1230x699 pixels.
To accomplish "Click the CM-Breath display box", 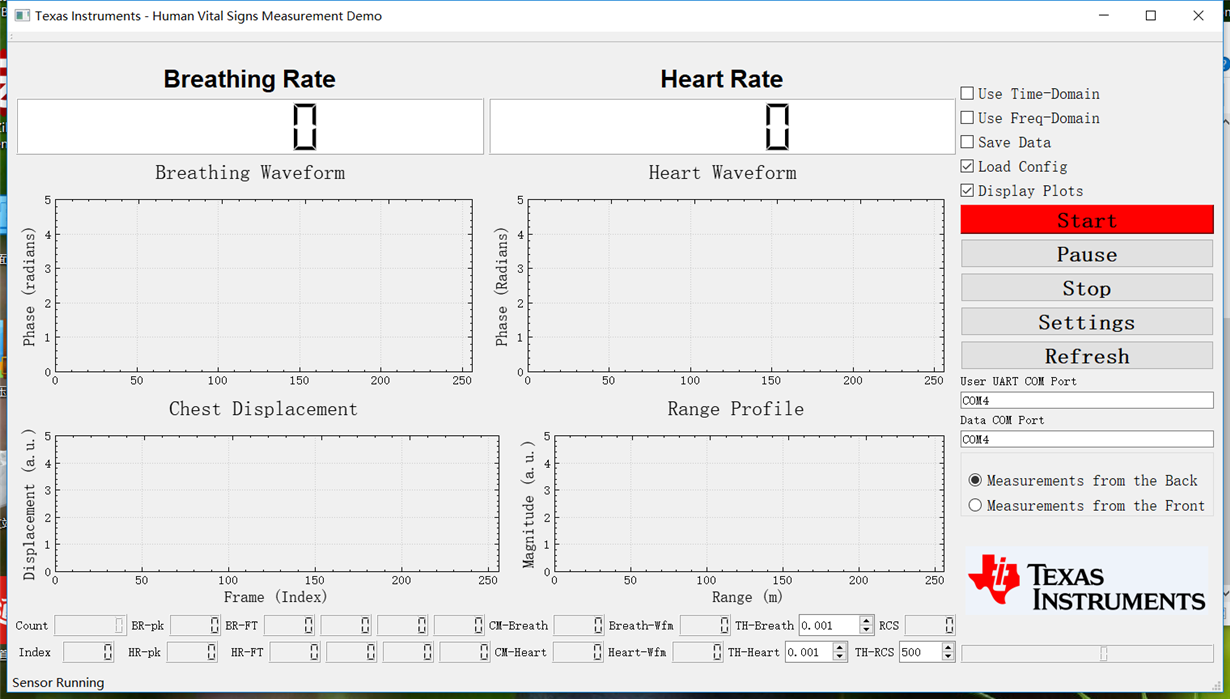I will pyautogui.click(x=579, y=625).
